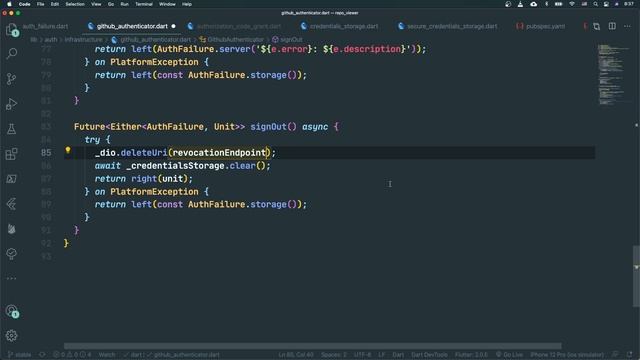Click Ln 85, Col 40 cursor position

[x=296, y=355]
